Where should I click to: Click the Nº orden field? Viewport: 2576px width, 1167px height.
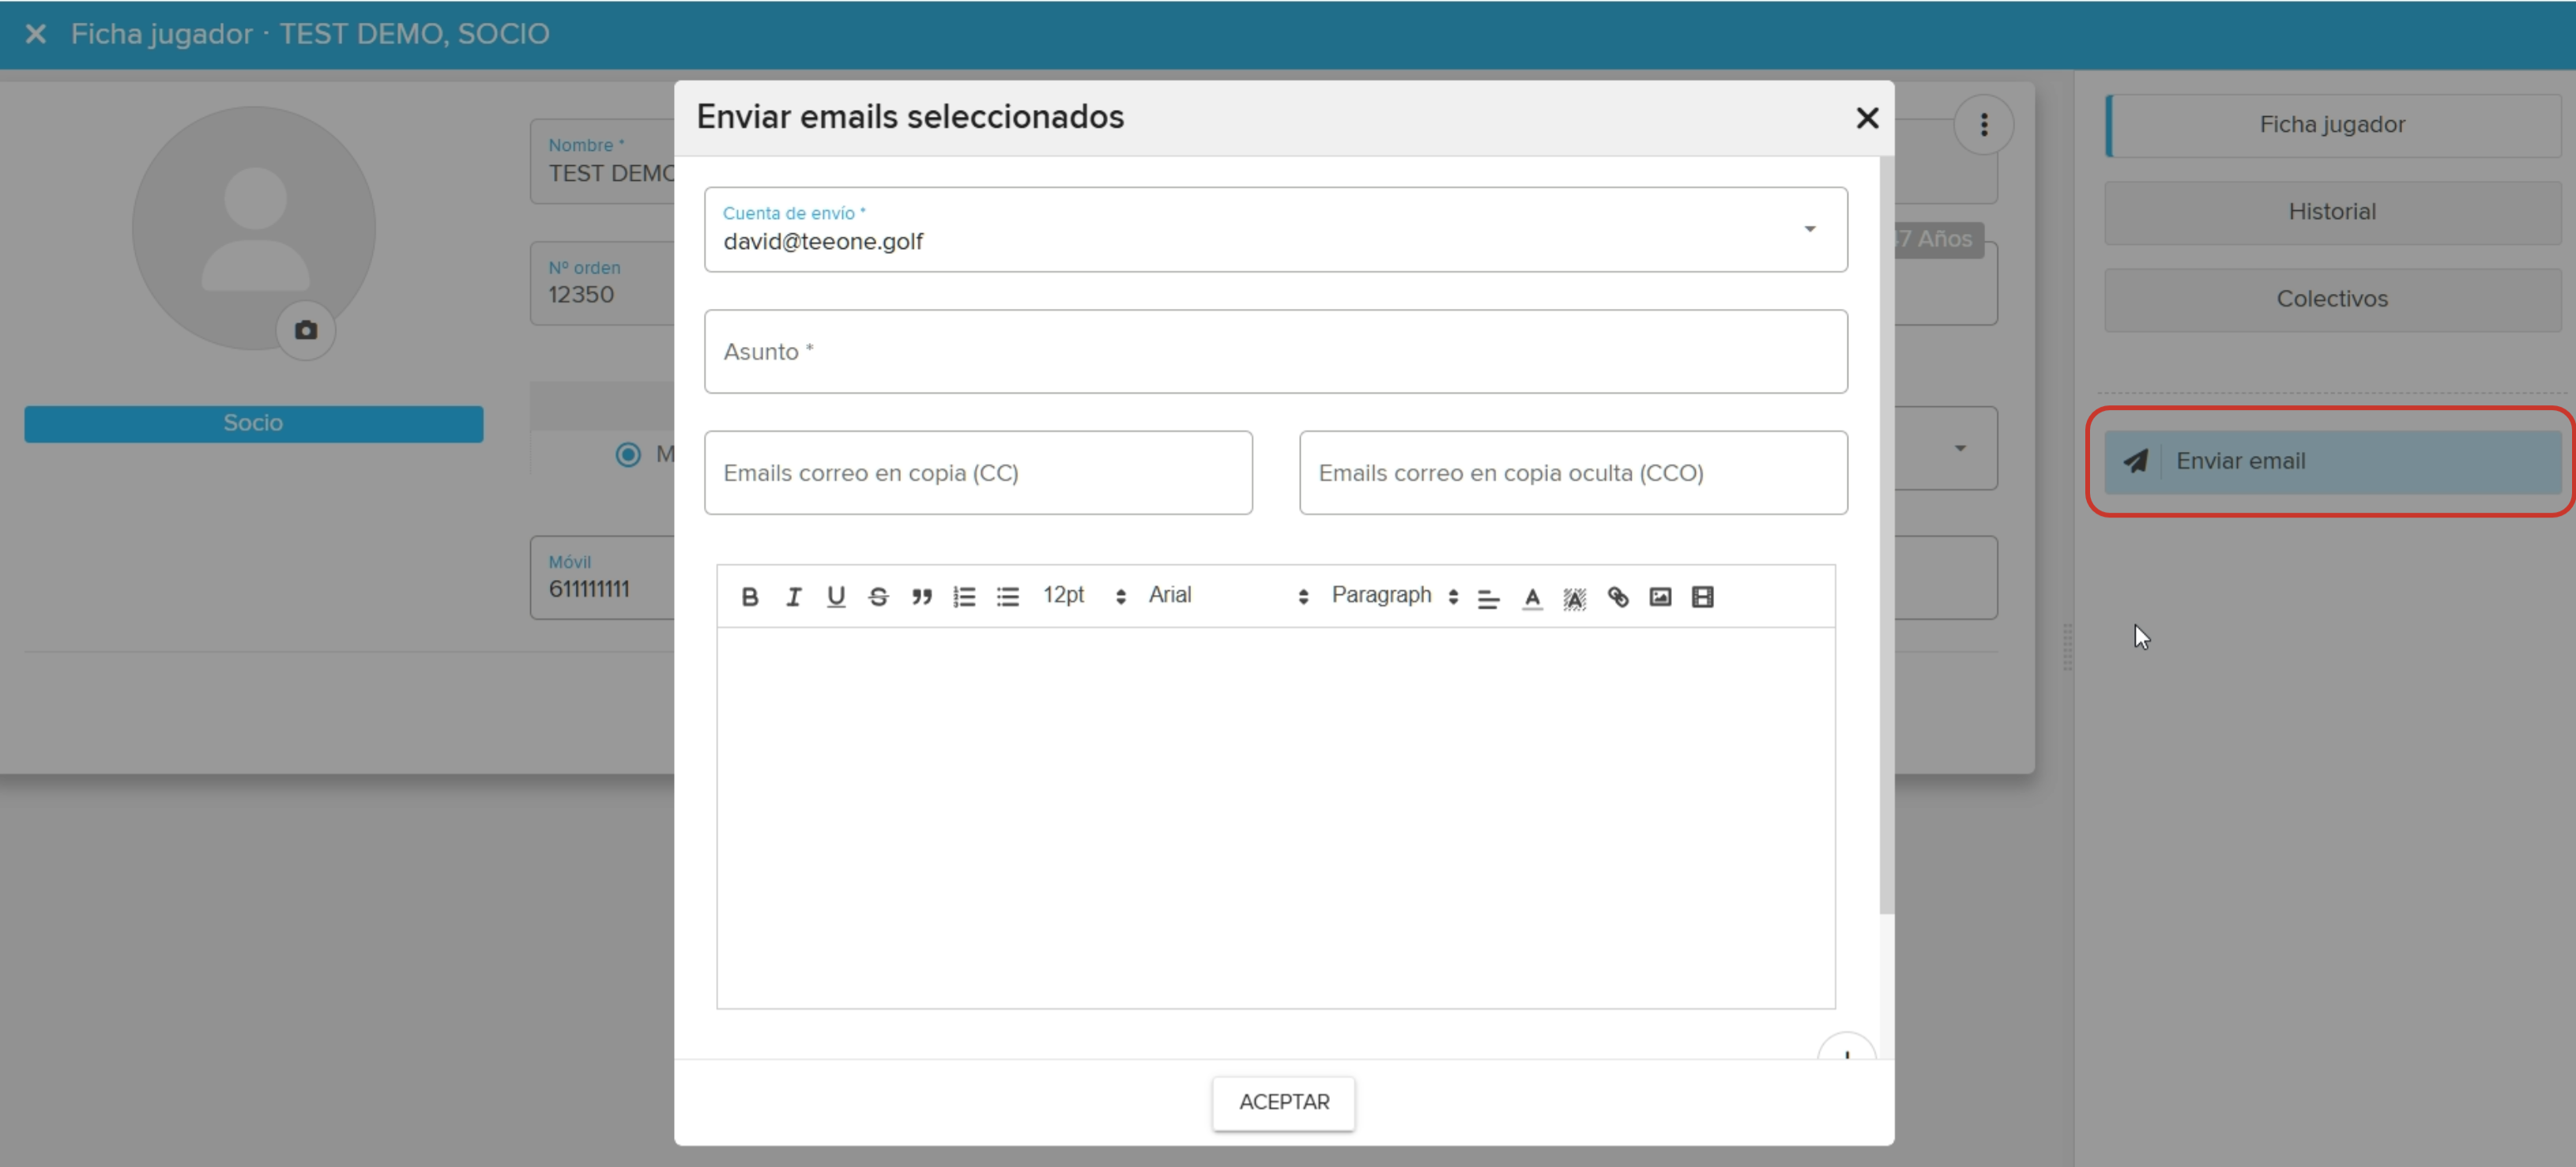coord(603,283)
